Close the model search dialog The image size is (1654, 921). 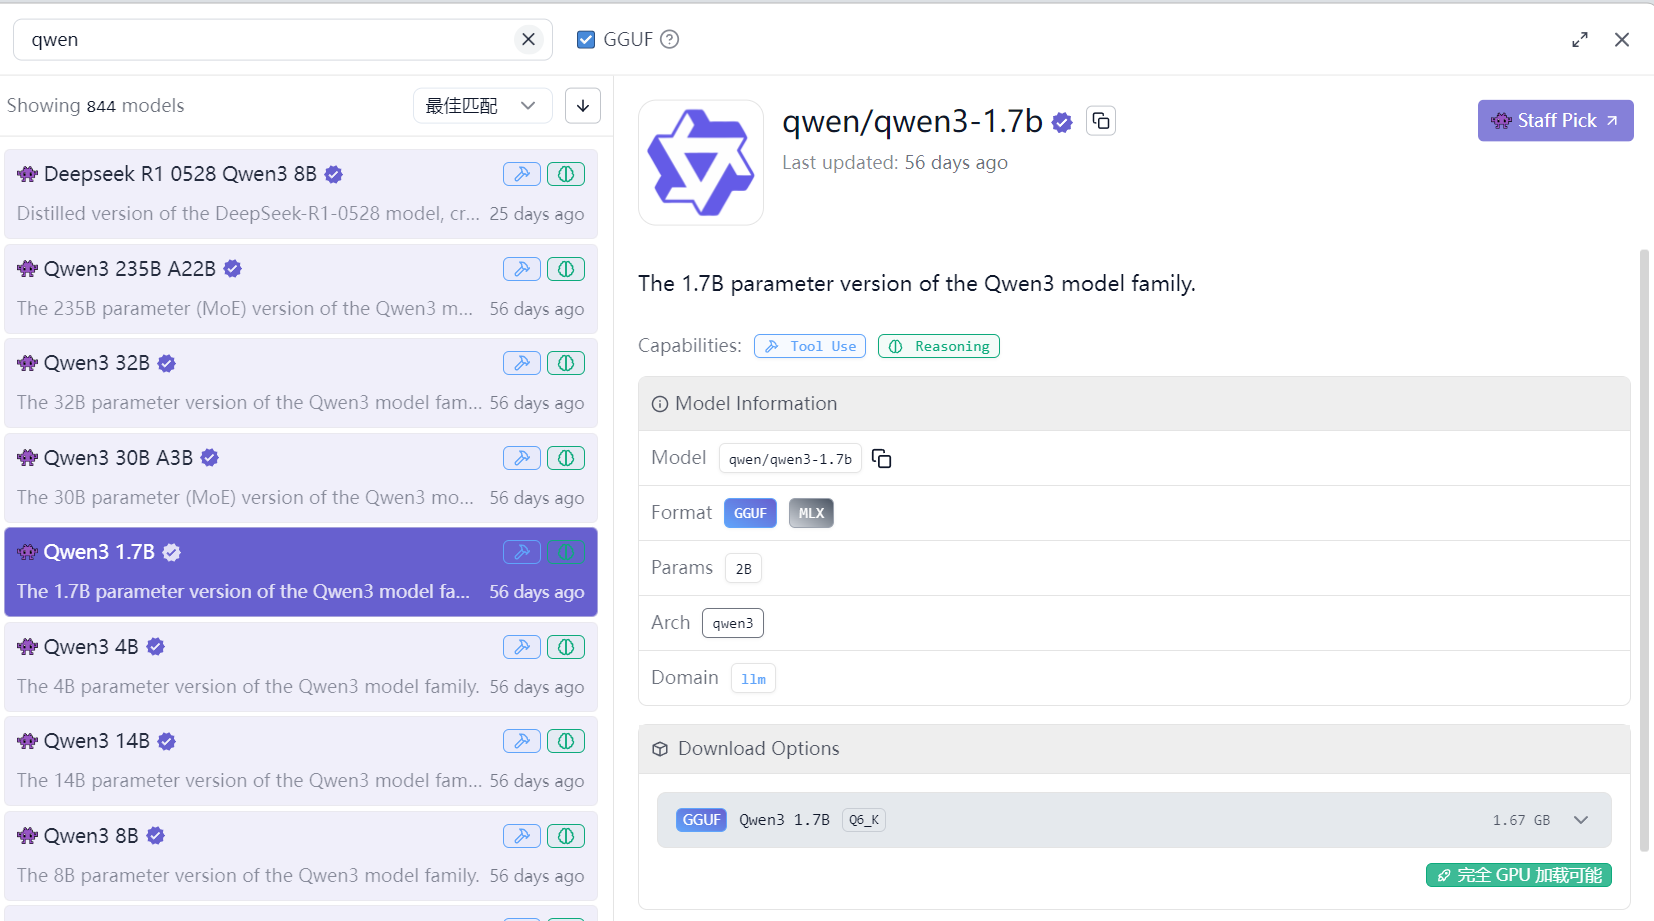1622,39
